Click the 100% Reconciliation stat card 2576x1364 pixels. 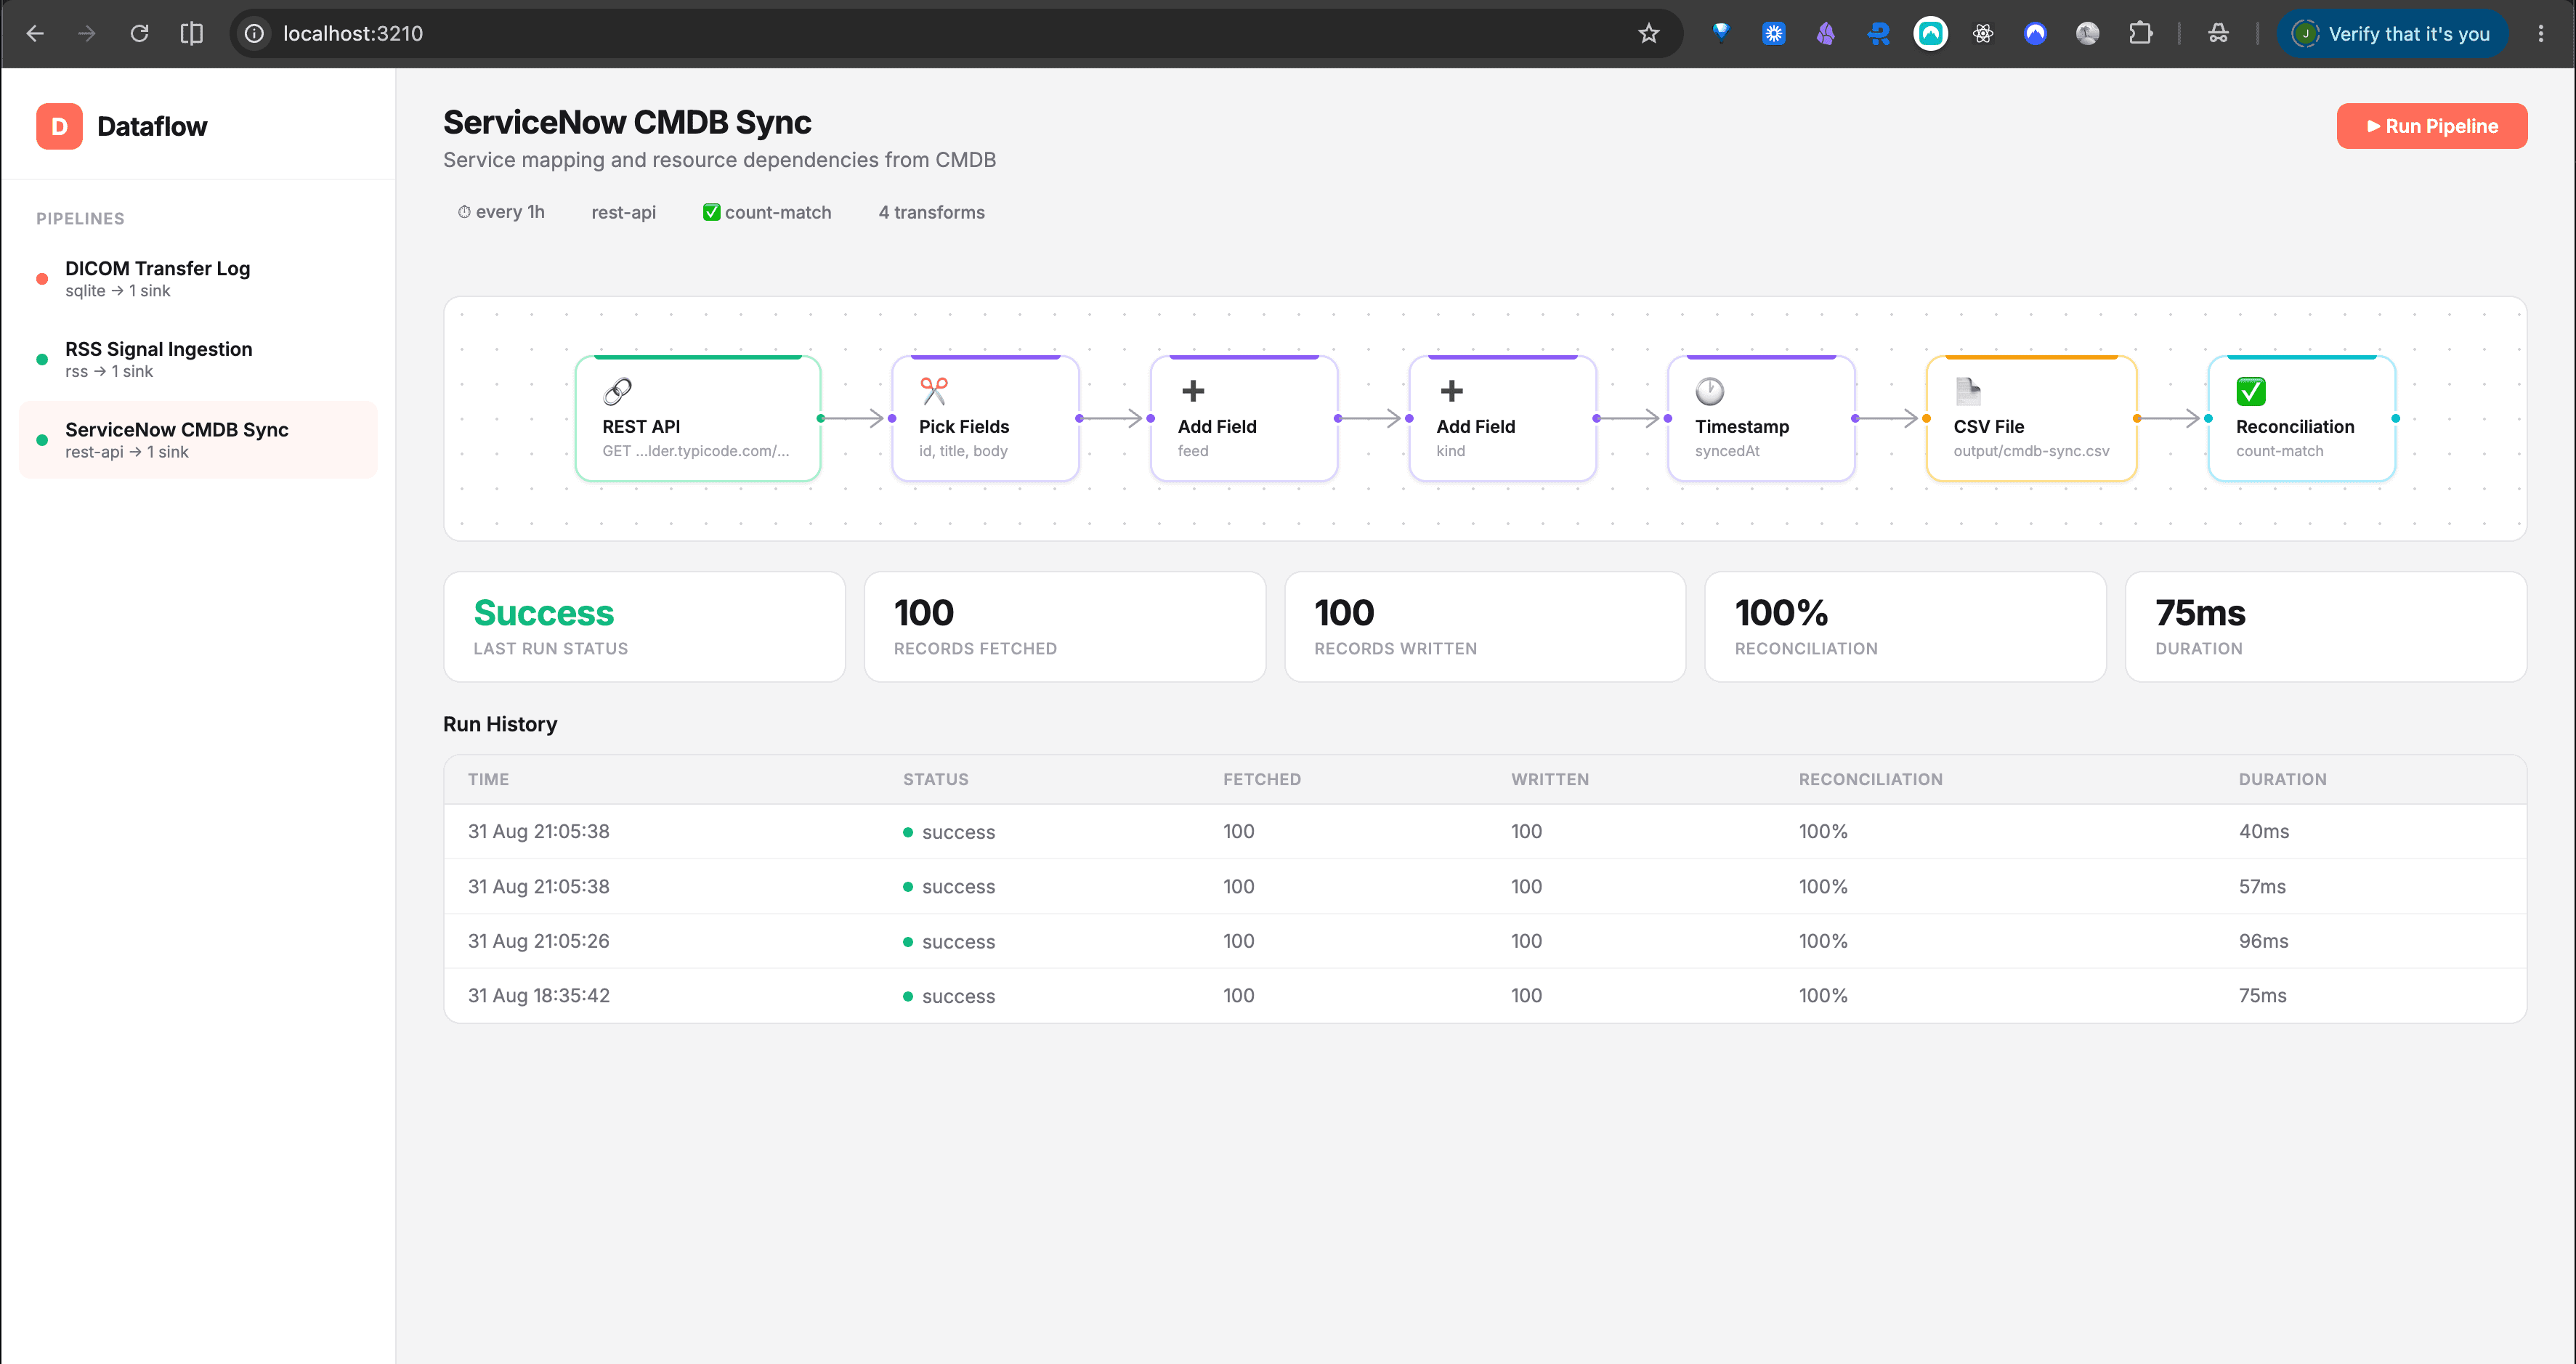(x=1905, y=627)
